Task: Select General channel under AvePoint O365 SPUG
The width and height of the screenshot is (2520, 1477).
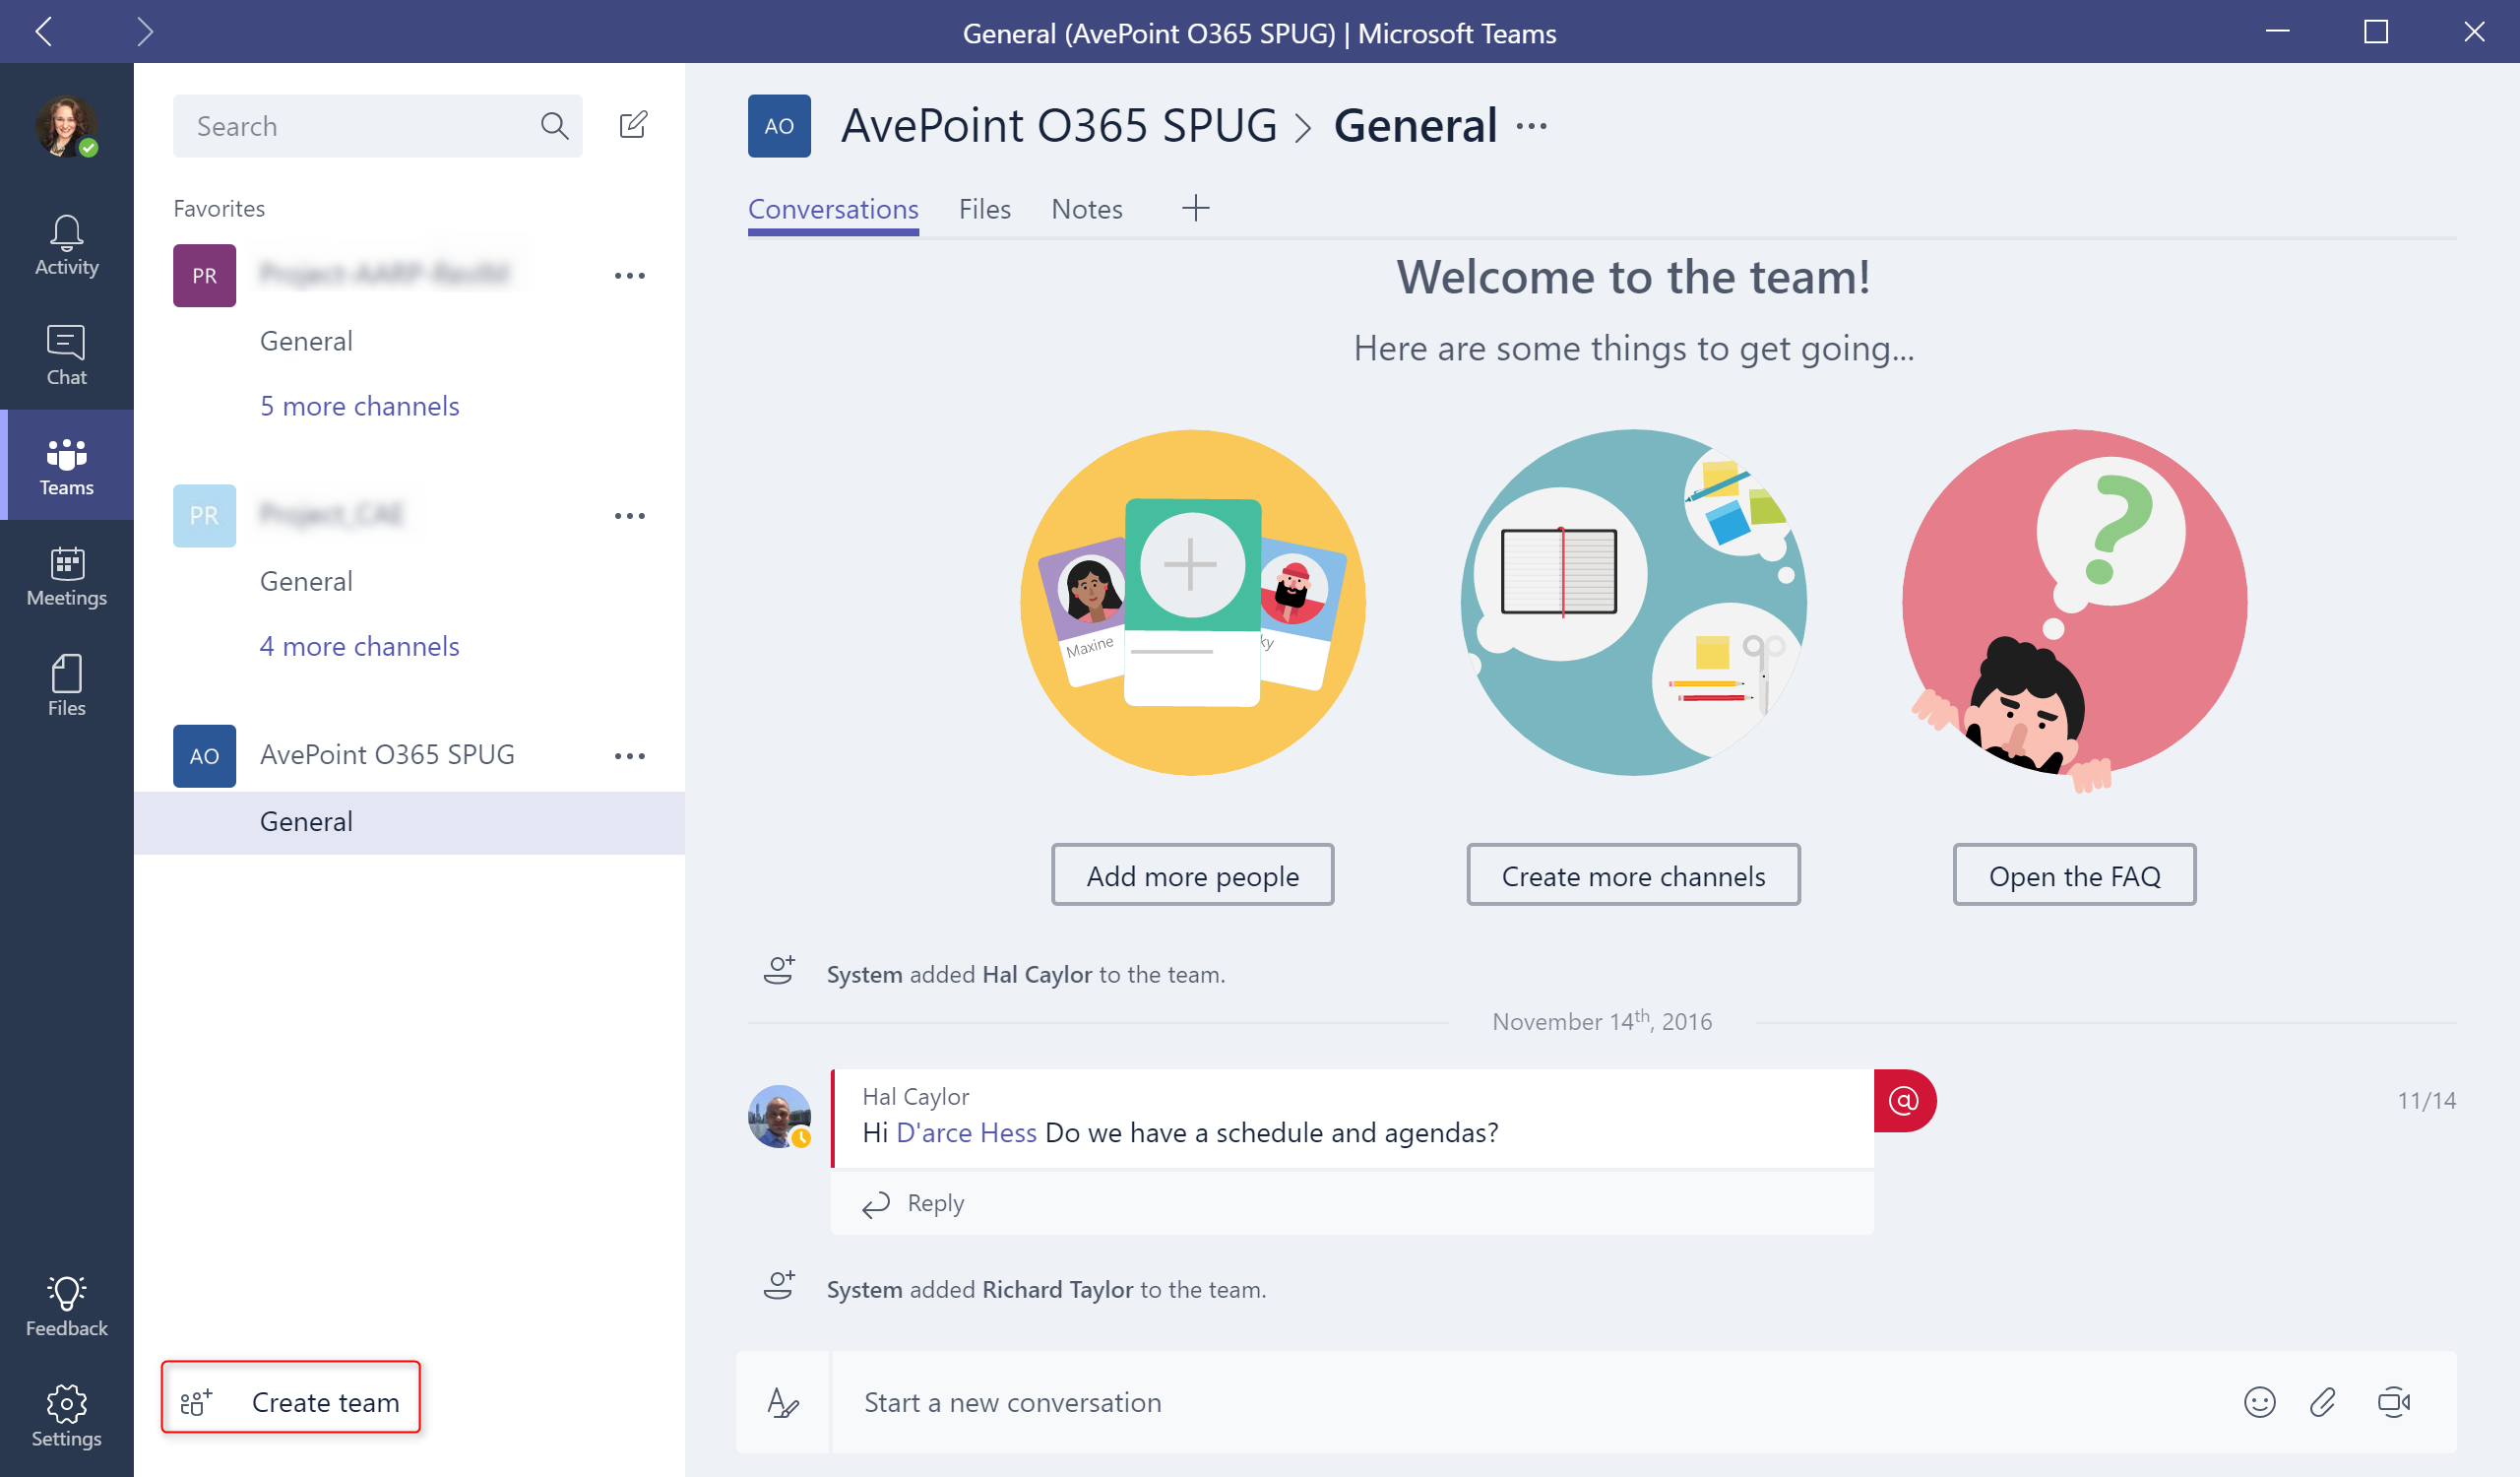Action: point(410,822)
